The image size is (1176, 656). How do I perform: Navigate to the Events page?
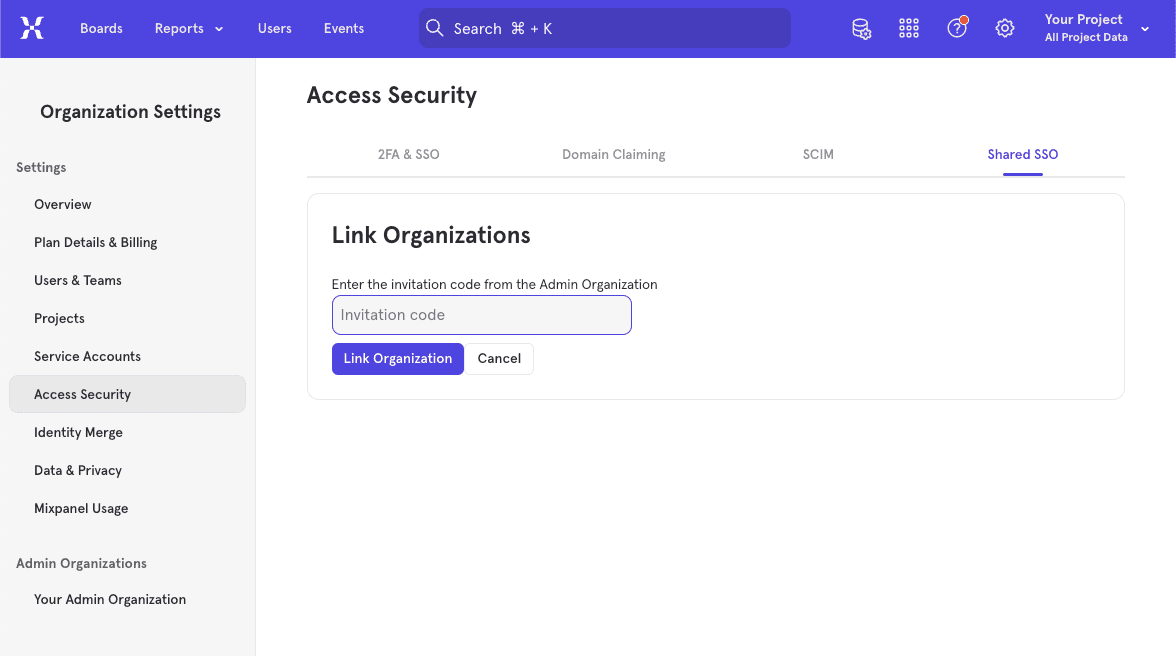(343, 28)
